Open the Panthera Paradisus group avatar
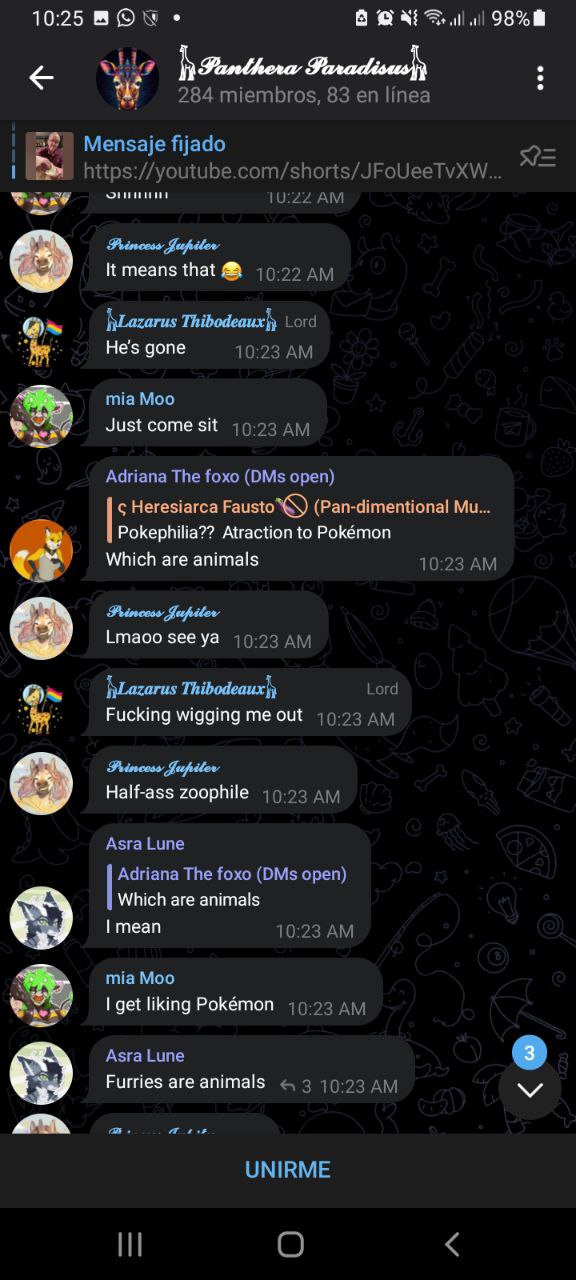The width and height of the screenshot is (576, 1280). pos(127,78)
